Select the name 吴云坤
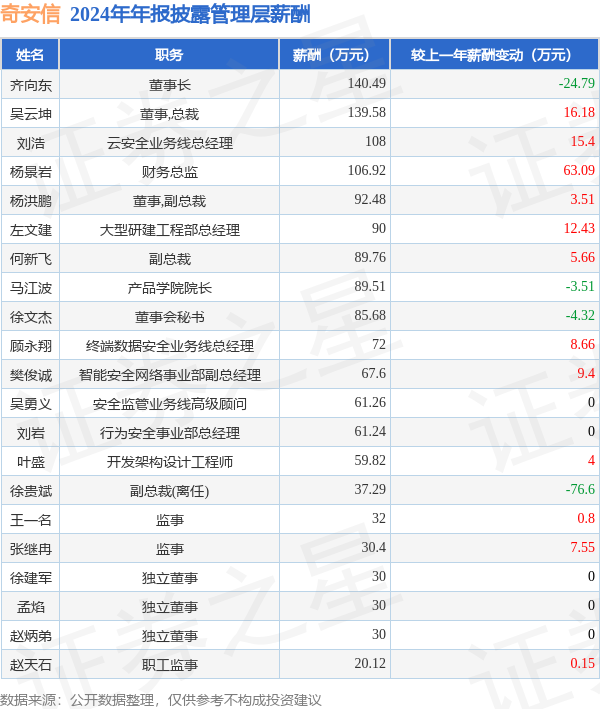Viewport: 600px width, 709px height. 31,114
